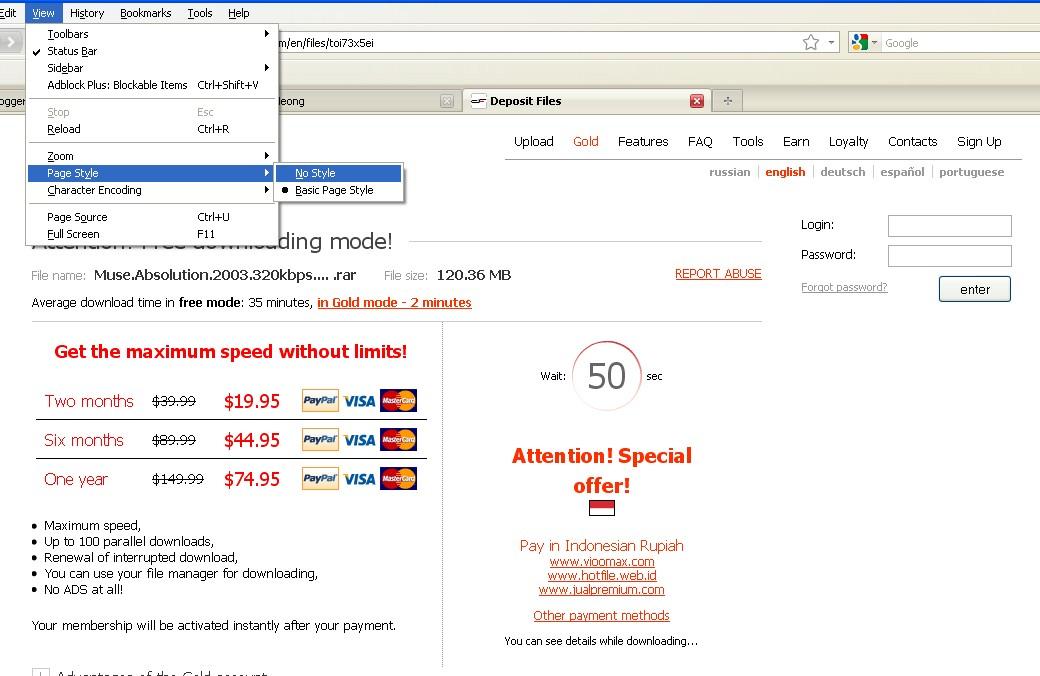Click the bookmark star icon in address bar
The width and height of the screenshot is (1040, 676).
pyautogui.click(x=811, y=42)
